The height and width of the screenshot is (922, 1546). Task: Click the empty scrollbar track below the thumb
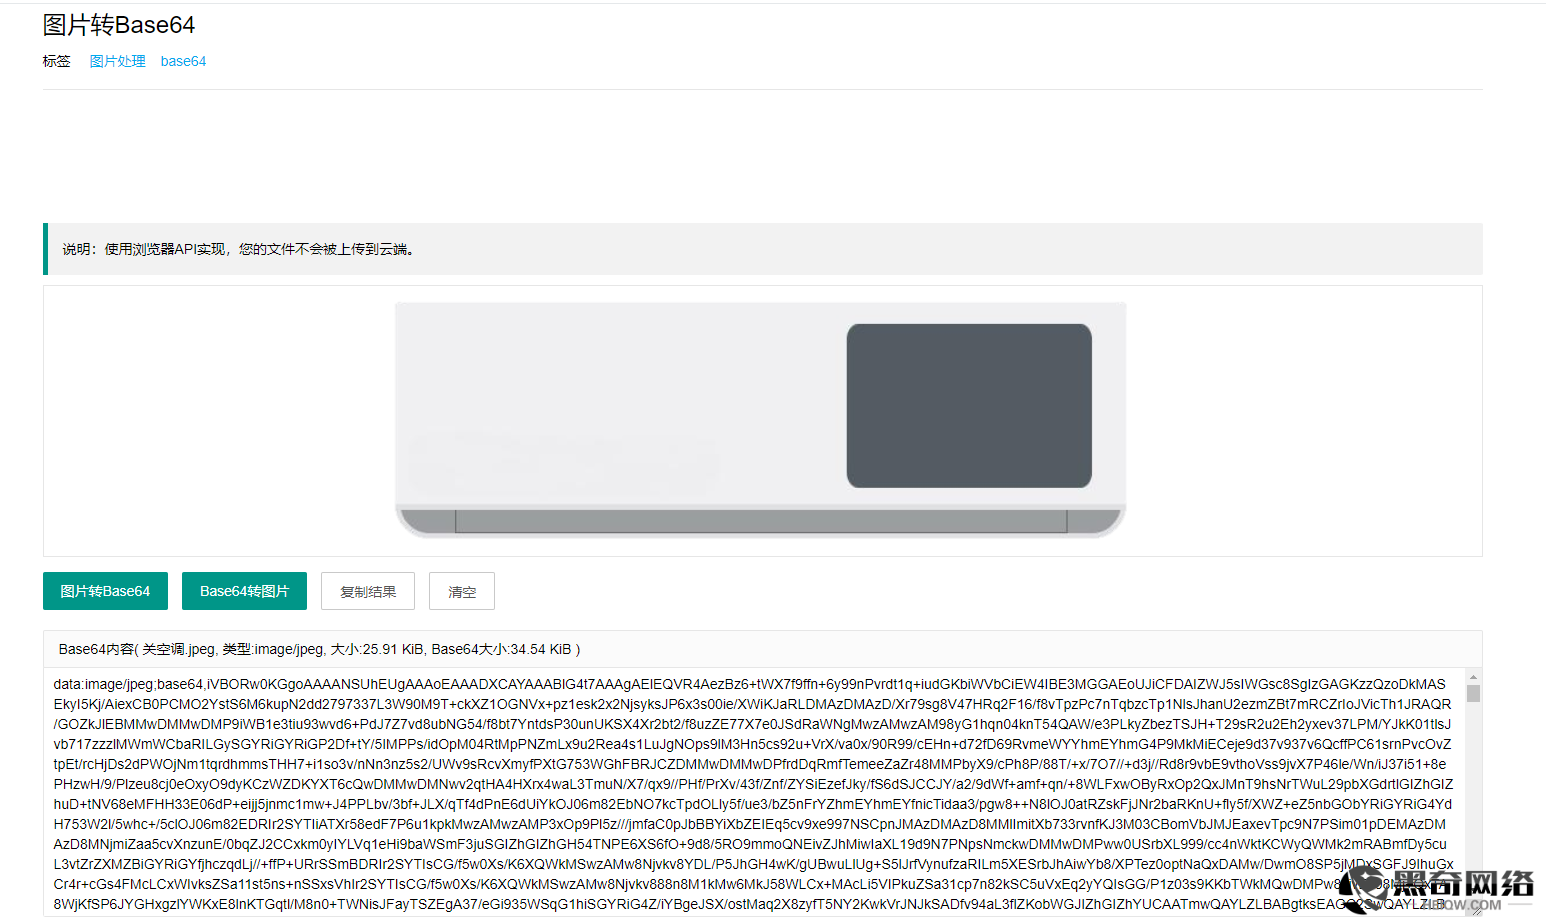pos(1473,800)
